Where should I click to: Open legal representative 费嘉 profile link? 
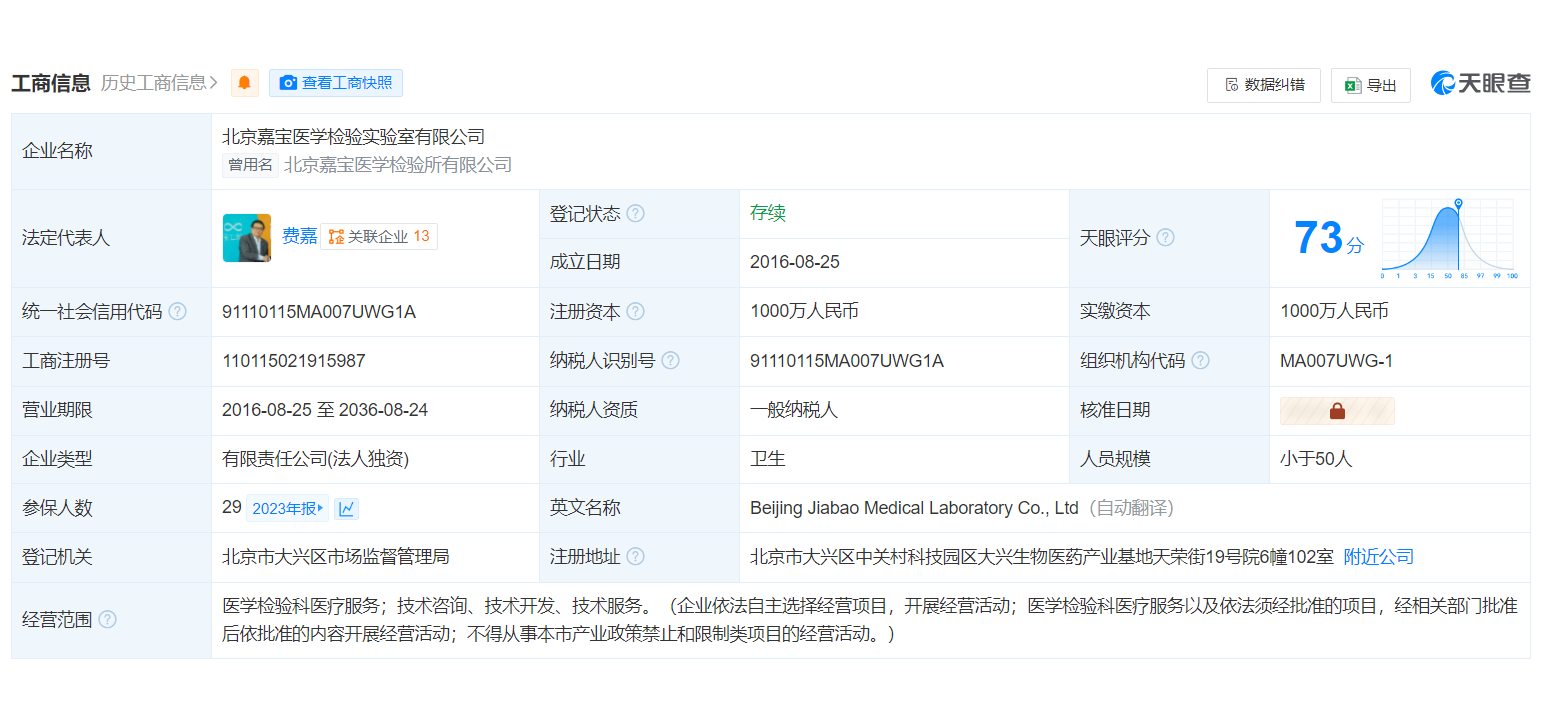click(x=299, y=237)
